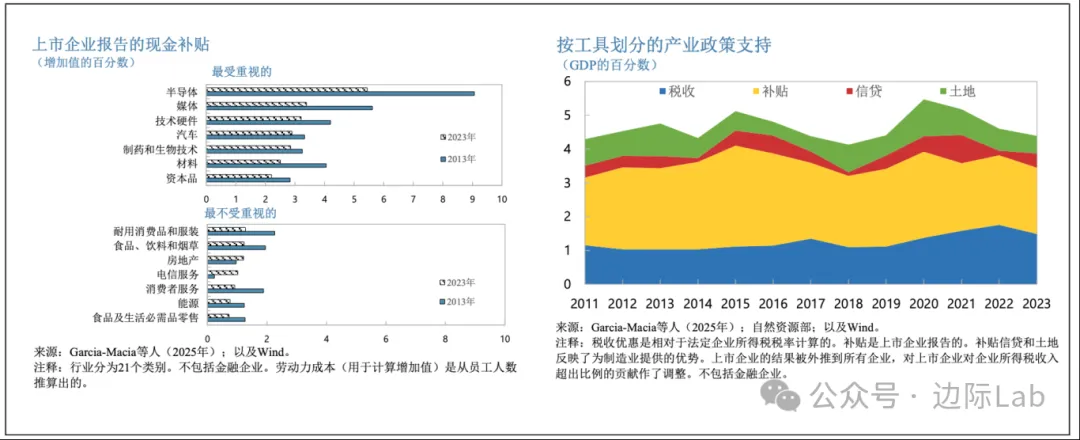1080x440 pixels.
Task: Click the solid 2013年 bar for 媒体
Action: click(290, 108)
